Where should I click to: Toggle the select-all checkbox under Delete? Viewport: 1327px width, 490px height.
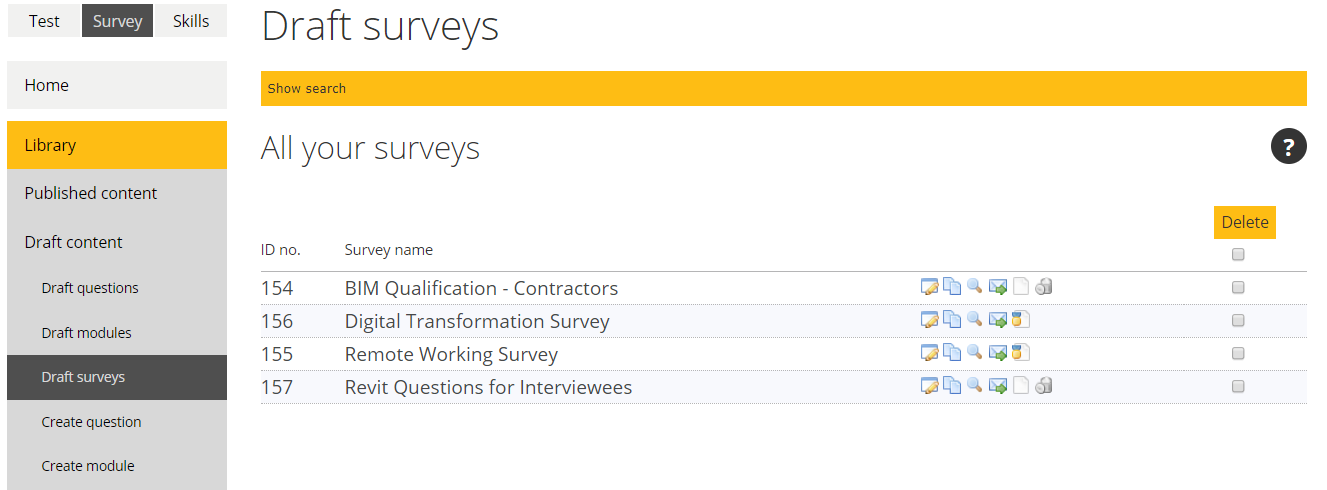(x=1238, y=254)
